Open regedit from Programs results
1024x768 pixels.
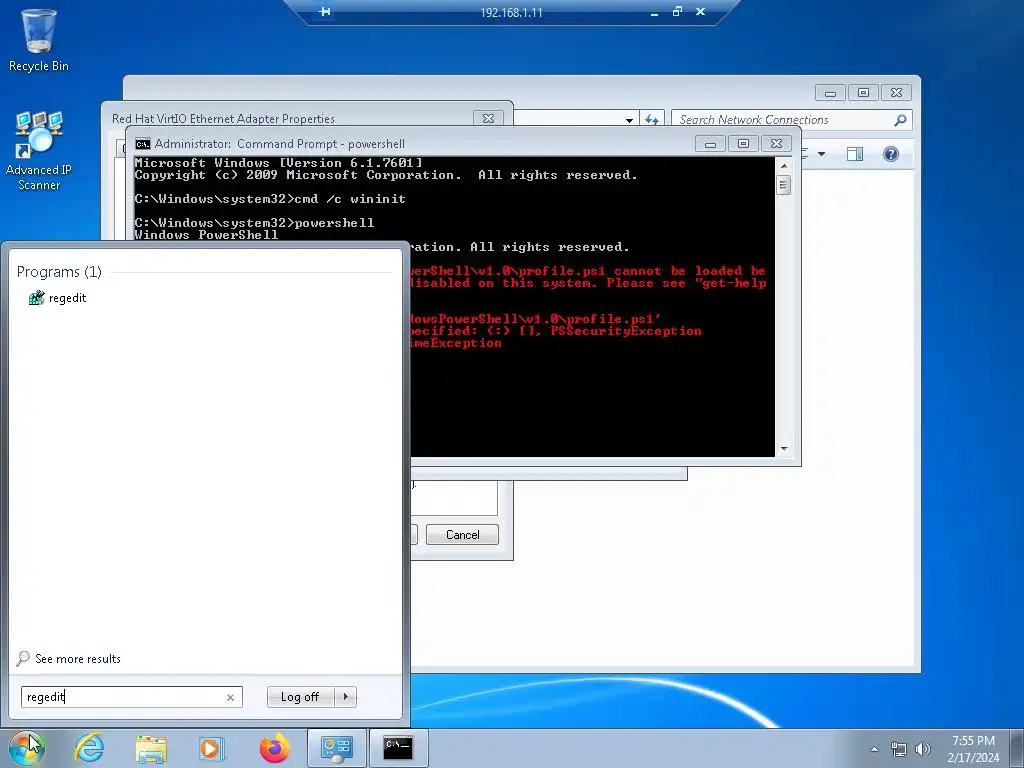coord(57,298)
